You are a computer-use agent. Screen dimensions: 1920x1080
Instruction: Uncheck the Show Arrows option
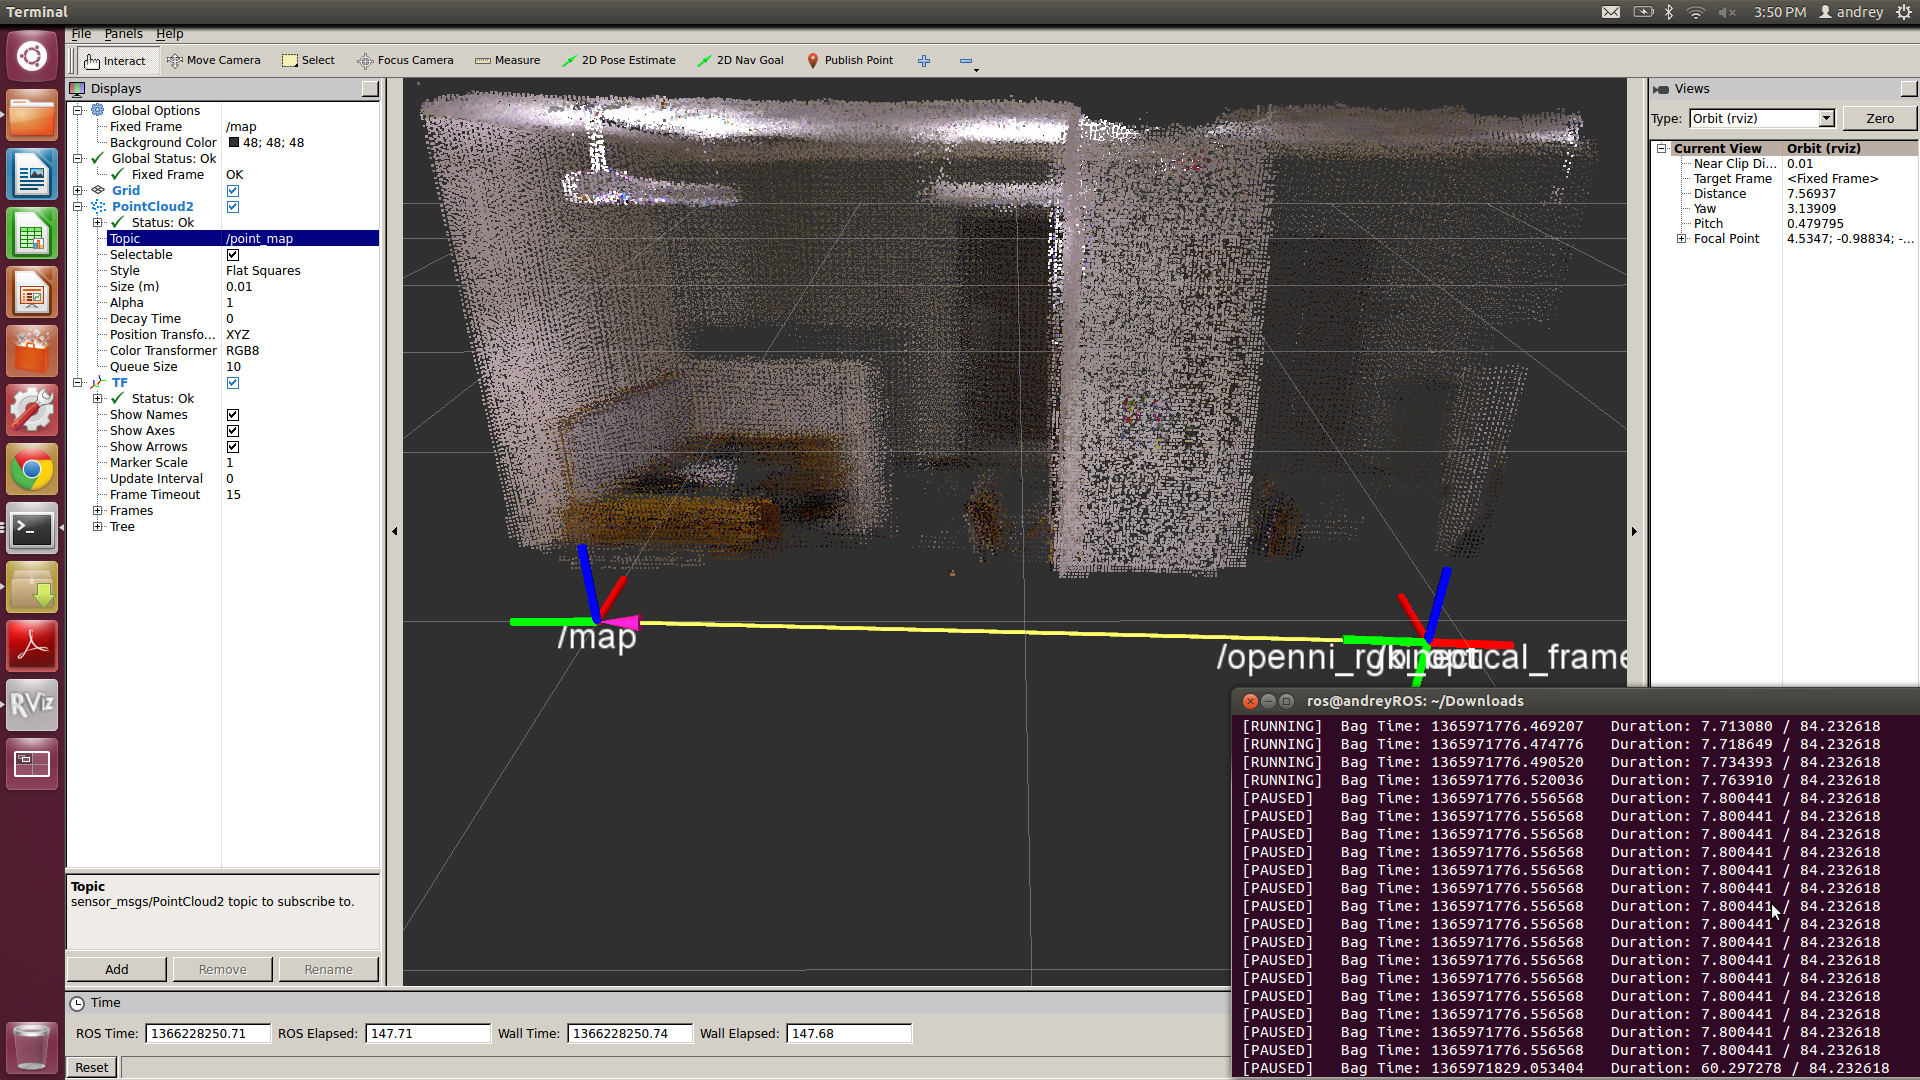233,447
